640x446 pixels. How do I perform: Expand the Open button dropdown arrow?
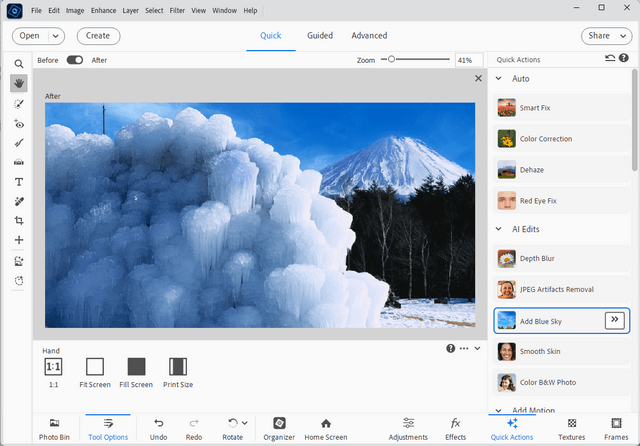pyautogui.click(x=54, y=36)
